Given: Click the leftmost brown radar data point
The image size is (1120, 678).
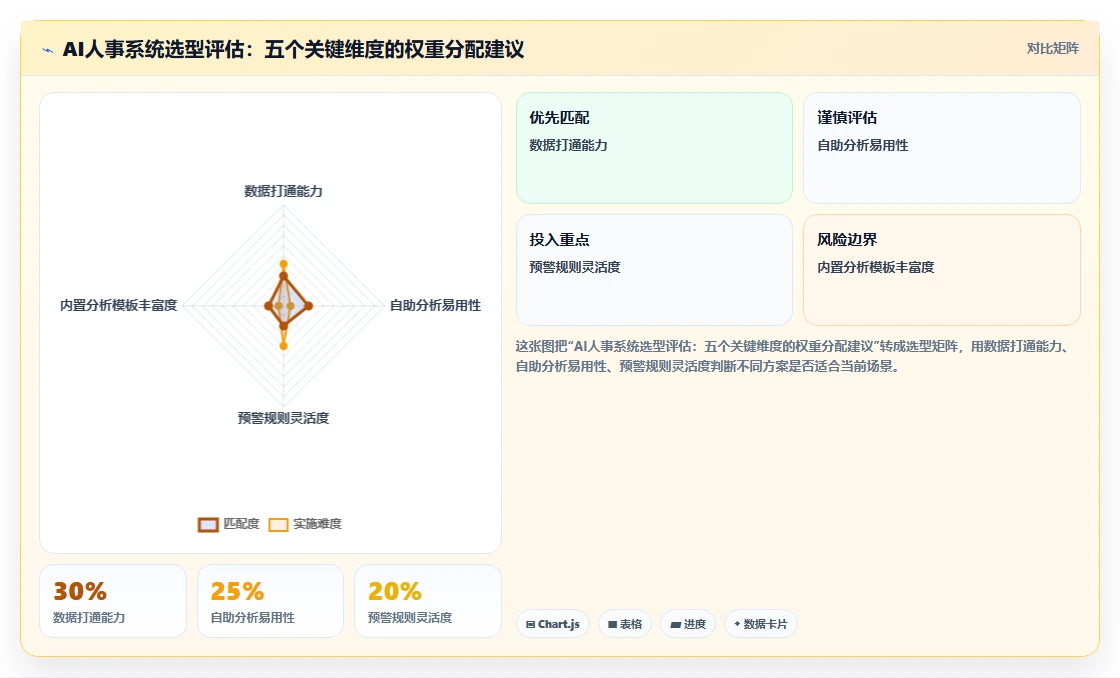Looking at the screenshot, I should [269, 306].
